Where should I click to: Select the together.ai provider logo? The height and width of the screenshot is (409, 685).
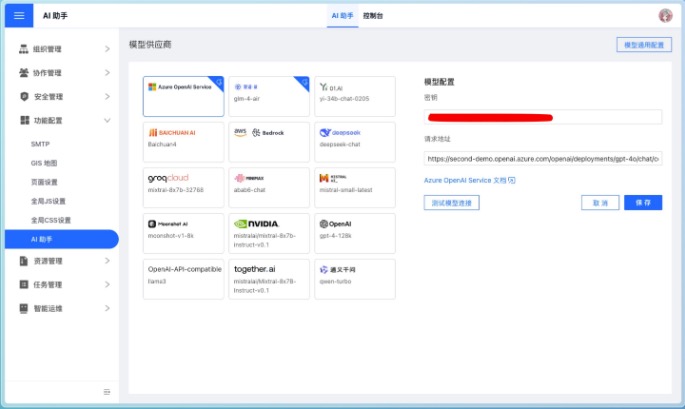pyautogui.click(x=255, y=269)
